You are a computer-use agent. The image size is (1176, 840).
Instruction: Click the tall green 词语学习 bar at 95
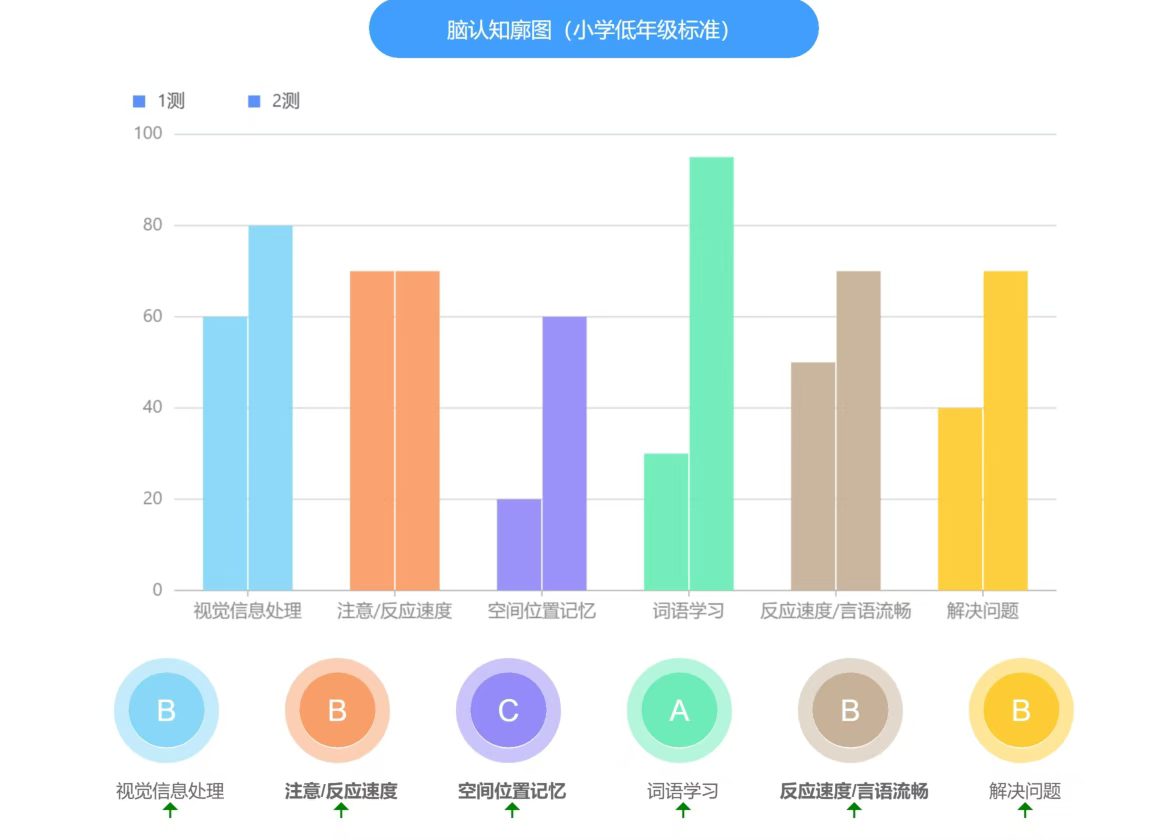click(x=712, y=374)
